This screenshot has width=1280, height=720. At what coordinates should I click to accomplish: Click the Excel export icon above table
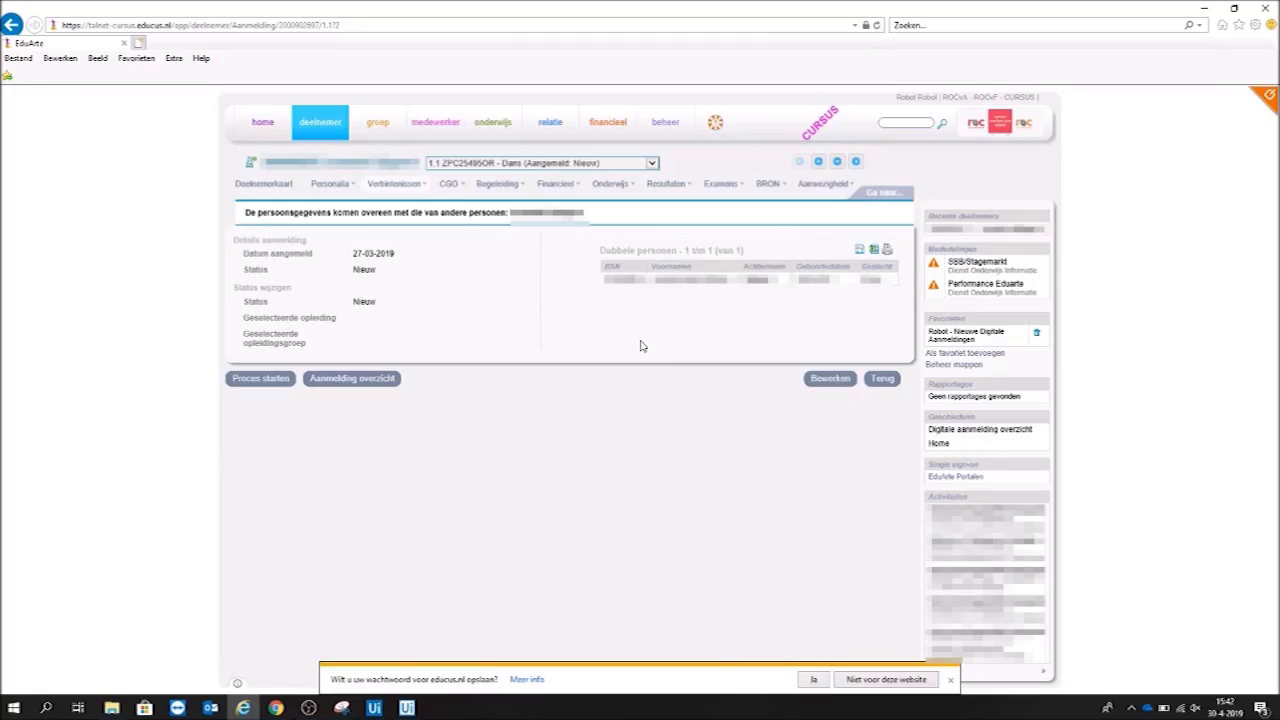(x=873, y=249)
